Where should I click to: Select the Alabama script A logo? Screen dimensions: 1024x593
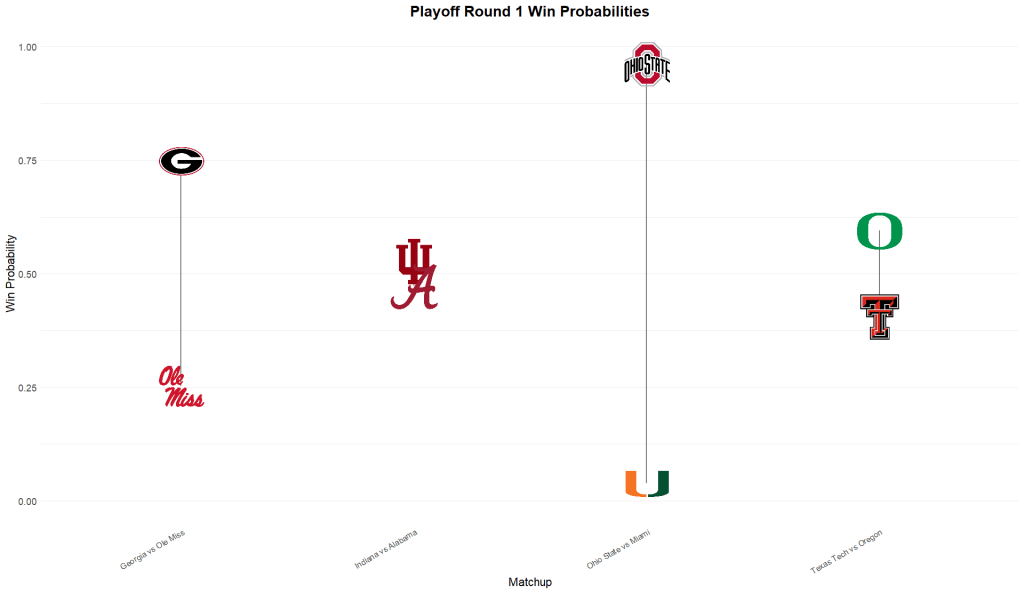pyautogui.click(x=416, y=292)
